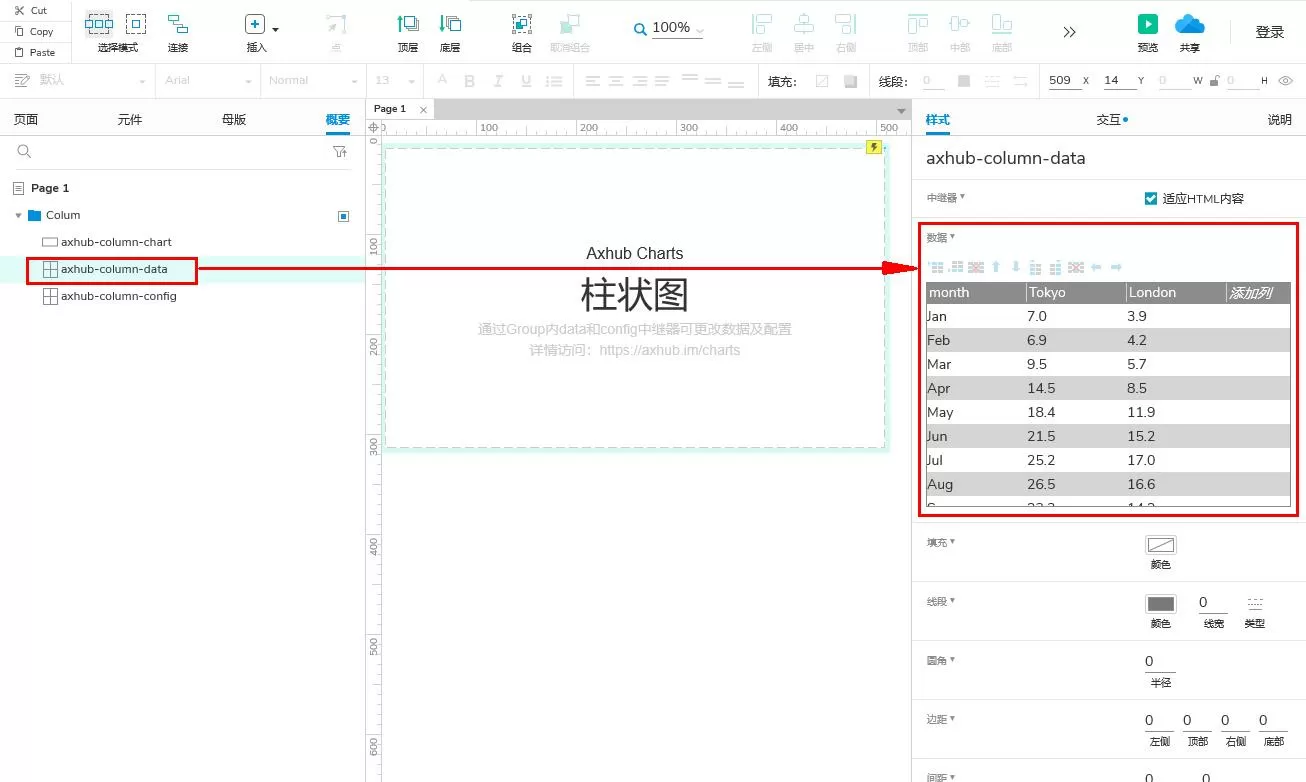Click the filter icon in outline search

[x=340, y=152]
